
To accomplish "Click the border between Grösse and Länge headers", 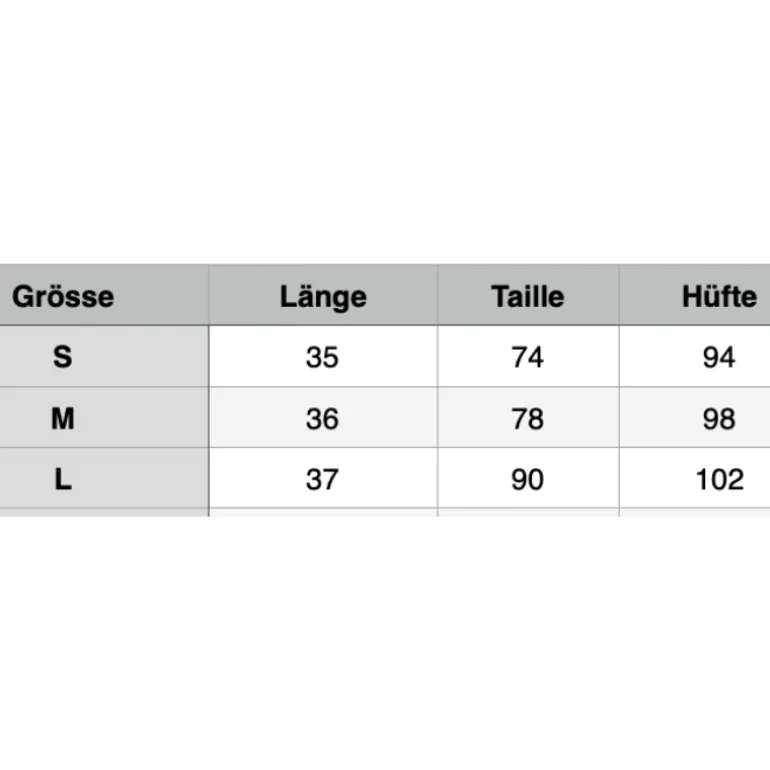I will (x=209, y=295).
